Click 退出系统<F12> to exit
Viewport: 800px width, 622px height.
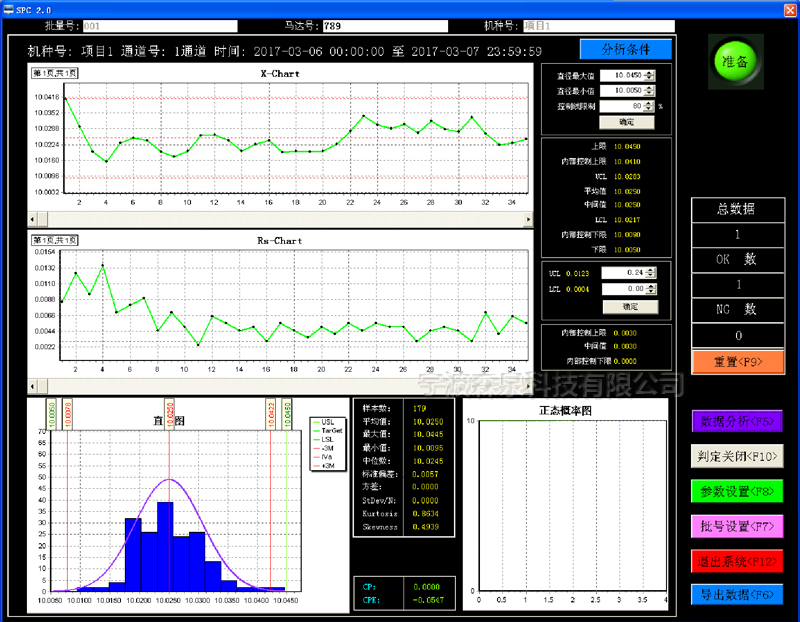(x=738, y=560)
